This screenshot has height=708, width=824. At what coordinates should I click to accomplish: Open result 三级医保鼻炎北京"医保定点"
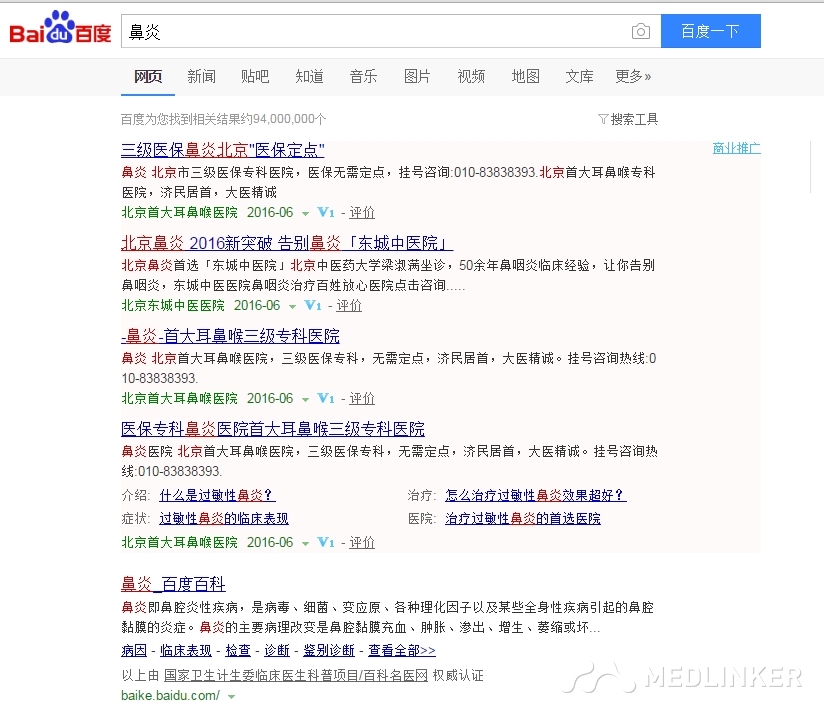tap(223, 150)
